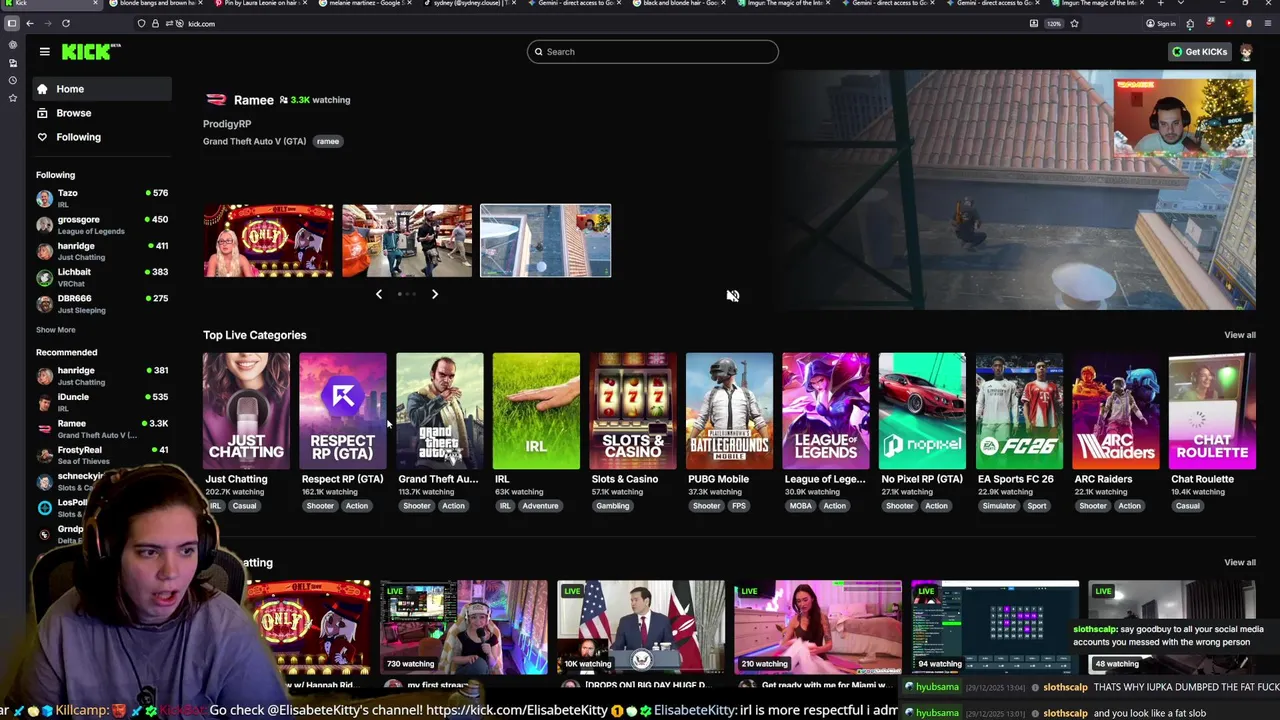The height and width of the screenshot is (720, 1280).
Task: Open the 10K watching live stream thumbnail
Action: click(641, 627)
